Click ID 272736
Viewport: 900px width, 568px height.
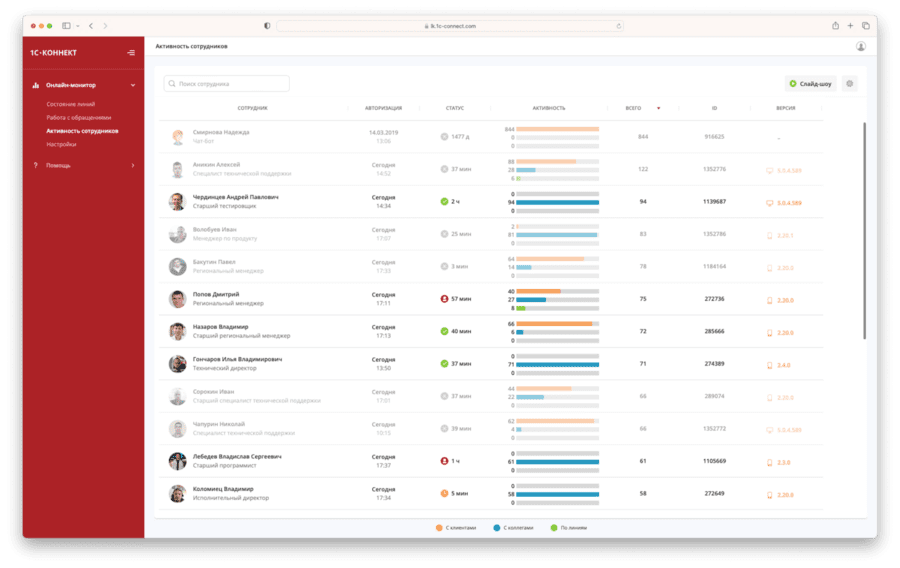[x=715, y=299]
